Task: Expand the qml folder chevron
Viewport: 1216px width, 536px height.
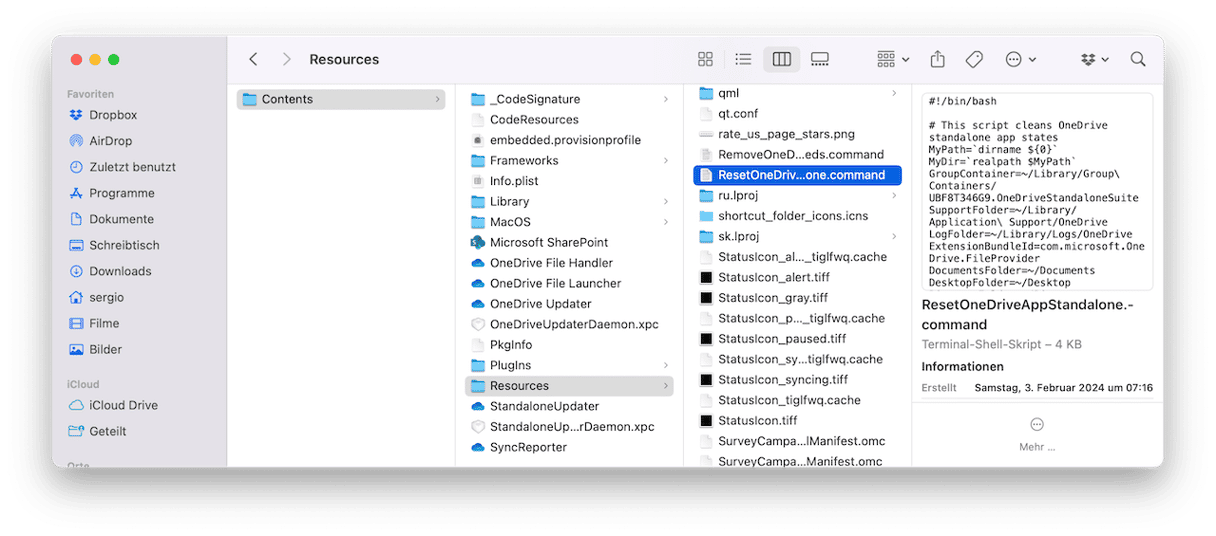Action: (x=894, y=93)
